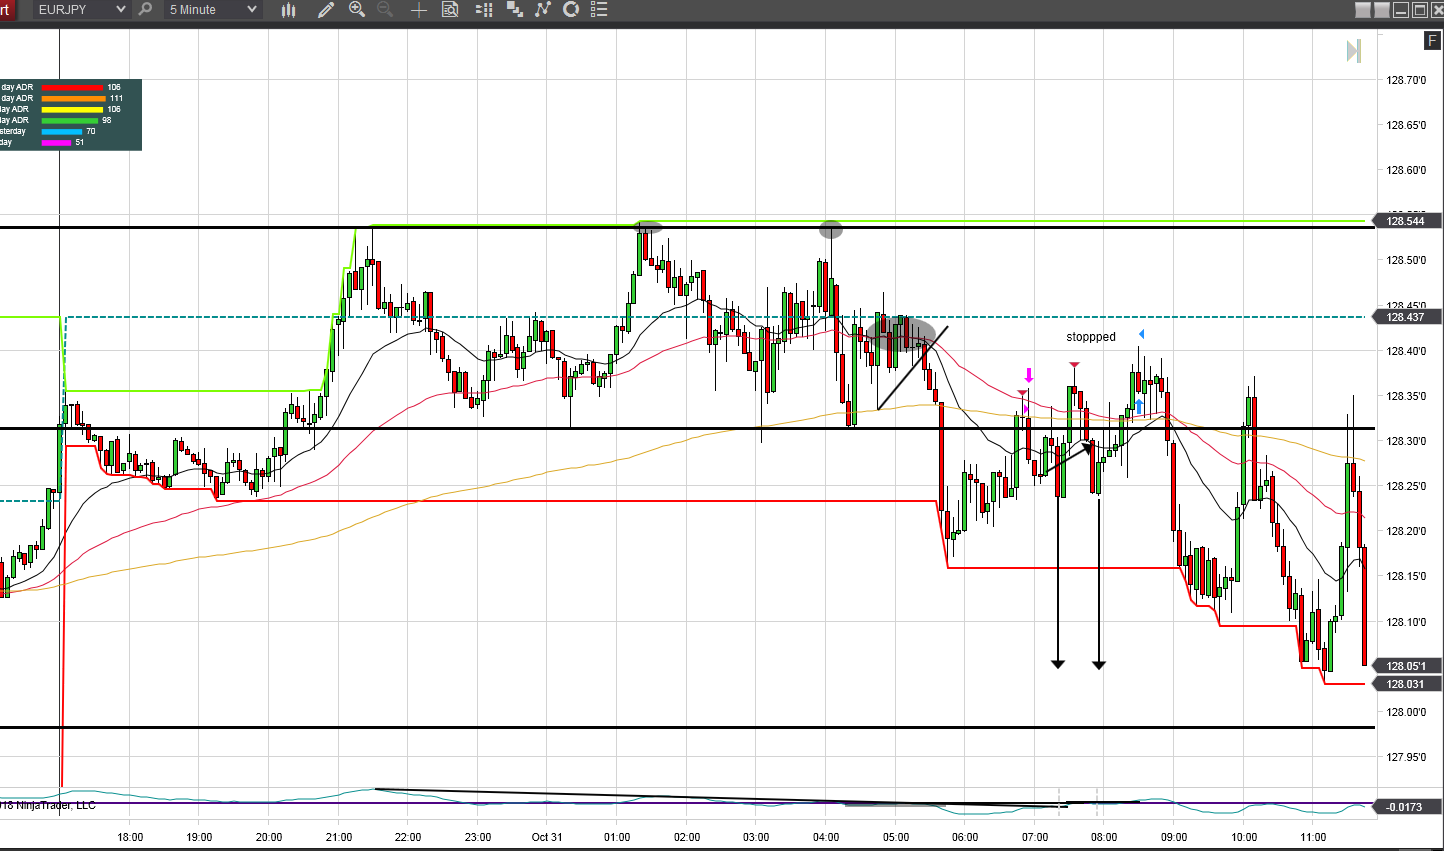Click the 127.95'0 price axis label
The width and height of the screenshot is (1444, 851).
(1406, 757)
